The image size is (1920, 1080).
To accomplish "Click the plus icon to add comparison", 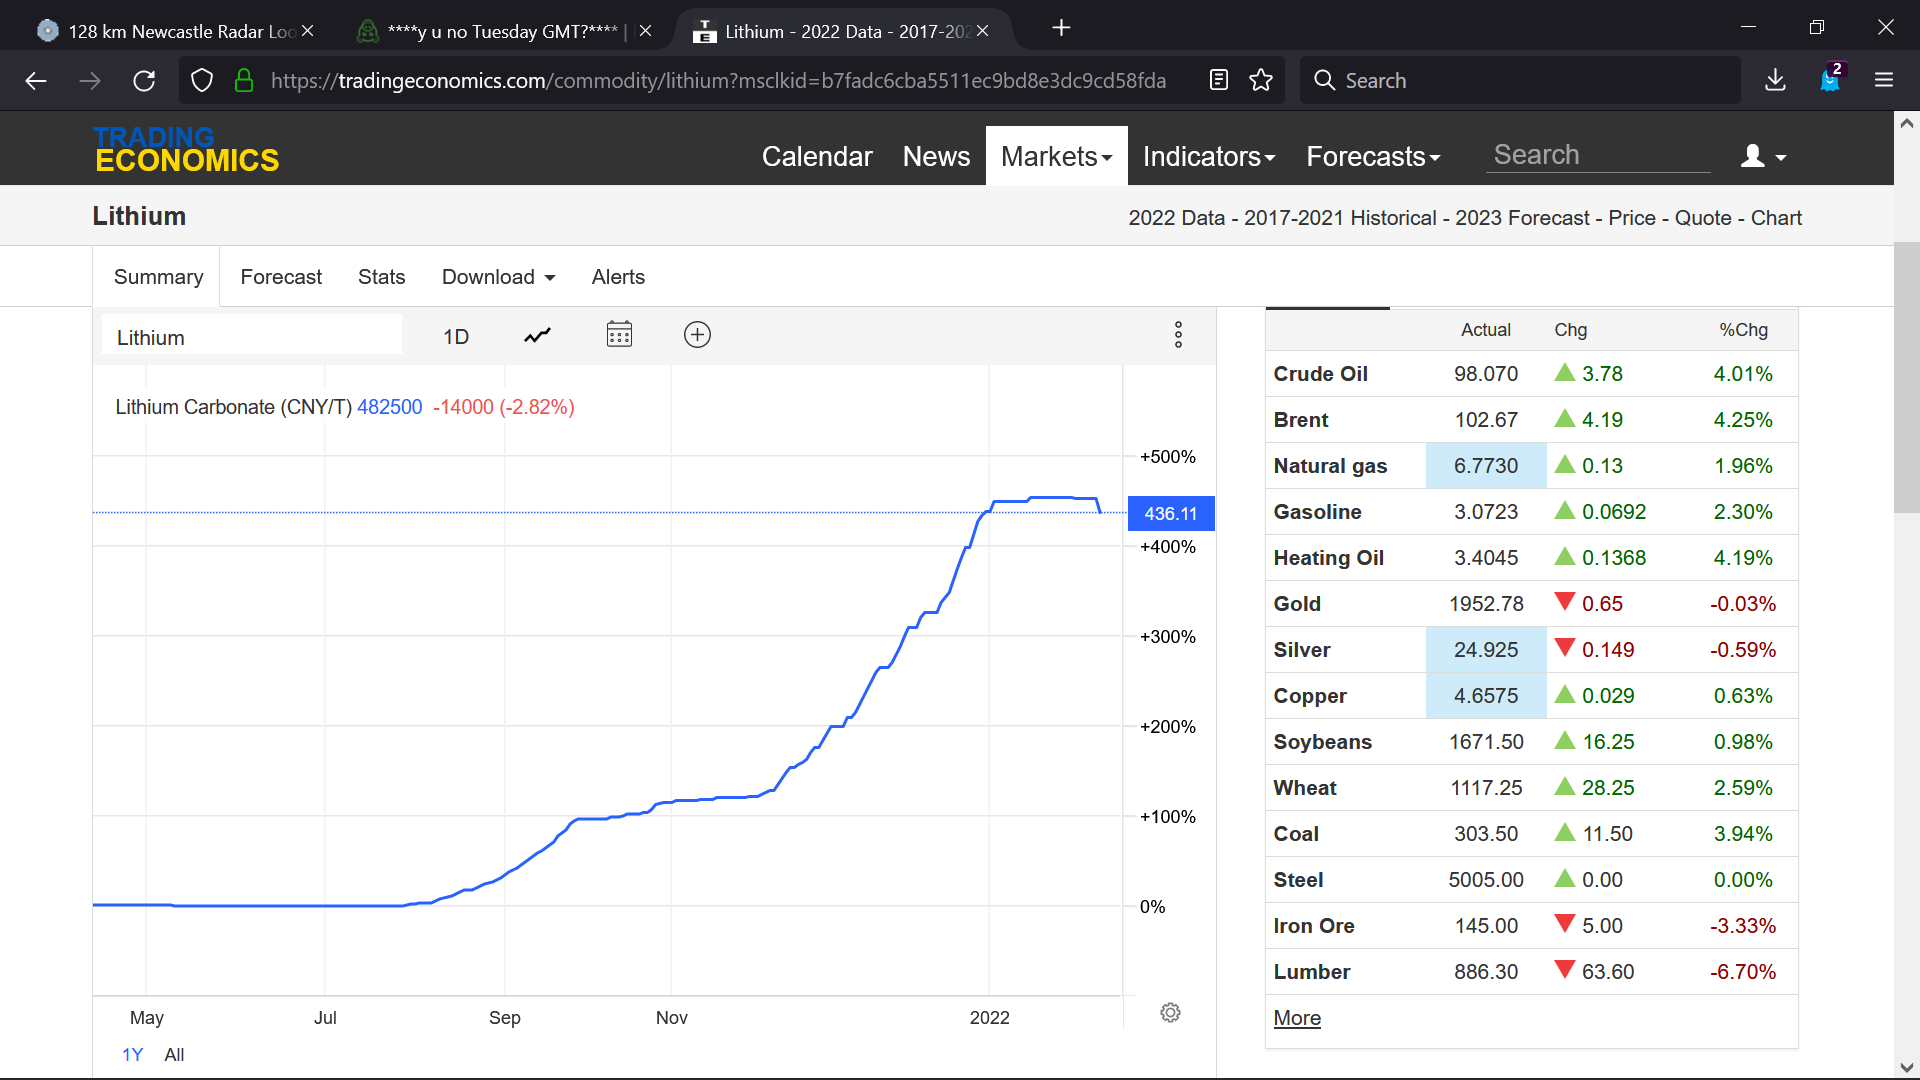I will pyautogui.click(x=697, y=335).
